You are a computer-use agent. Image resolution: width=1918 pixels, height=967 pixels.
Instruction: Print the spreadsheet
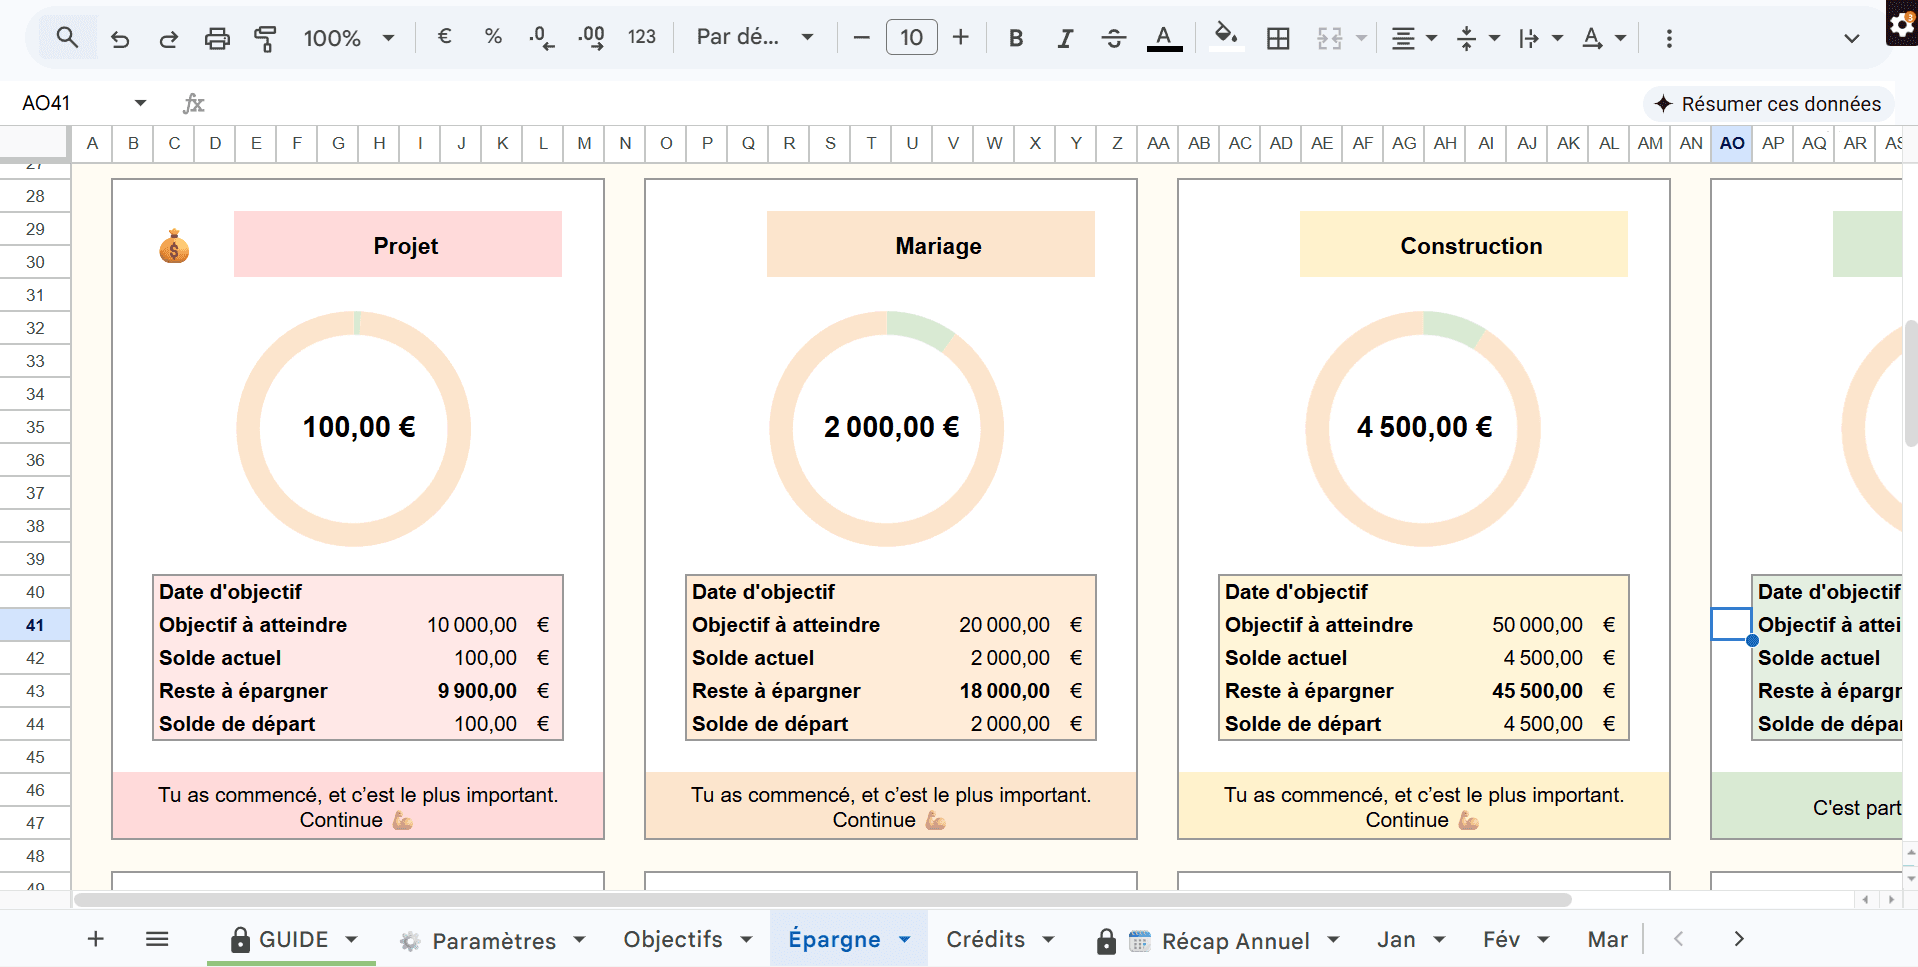click(x=217, y=38)
